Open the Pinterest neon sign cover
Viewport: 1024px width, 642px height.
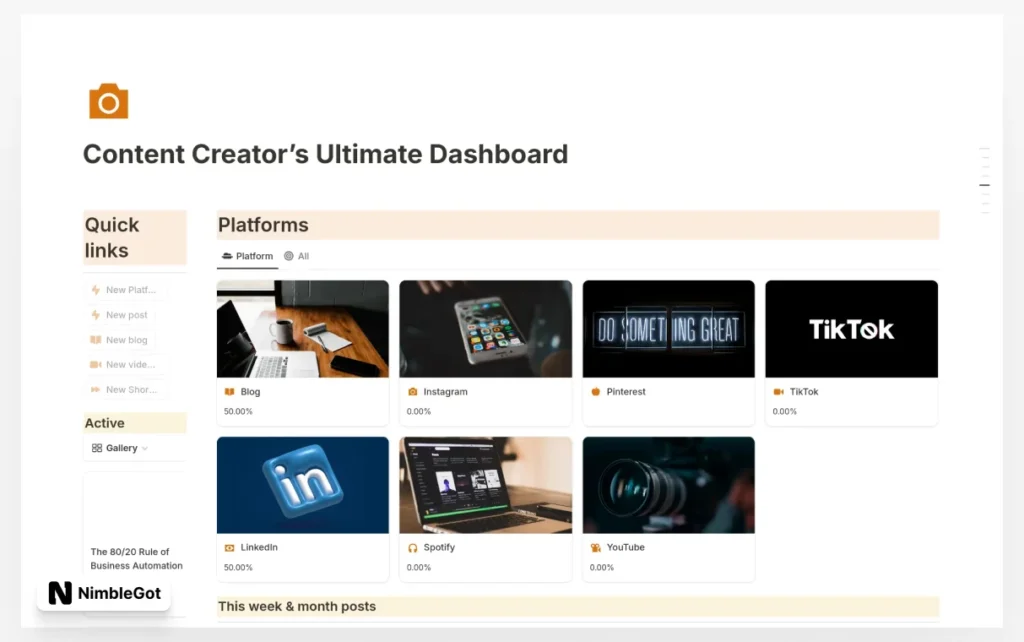click(x=668, y=329)
